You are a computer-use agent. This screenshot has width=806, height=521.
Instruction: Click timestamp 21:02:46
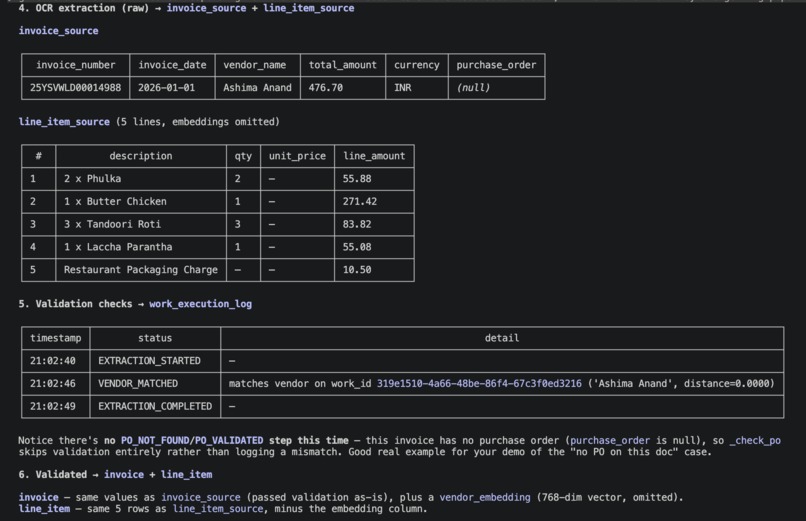pos(52,383)
